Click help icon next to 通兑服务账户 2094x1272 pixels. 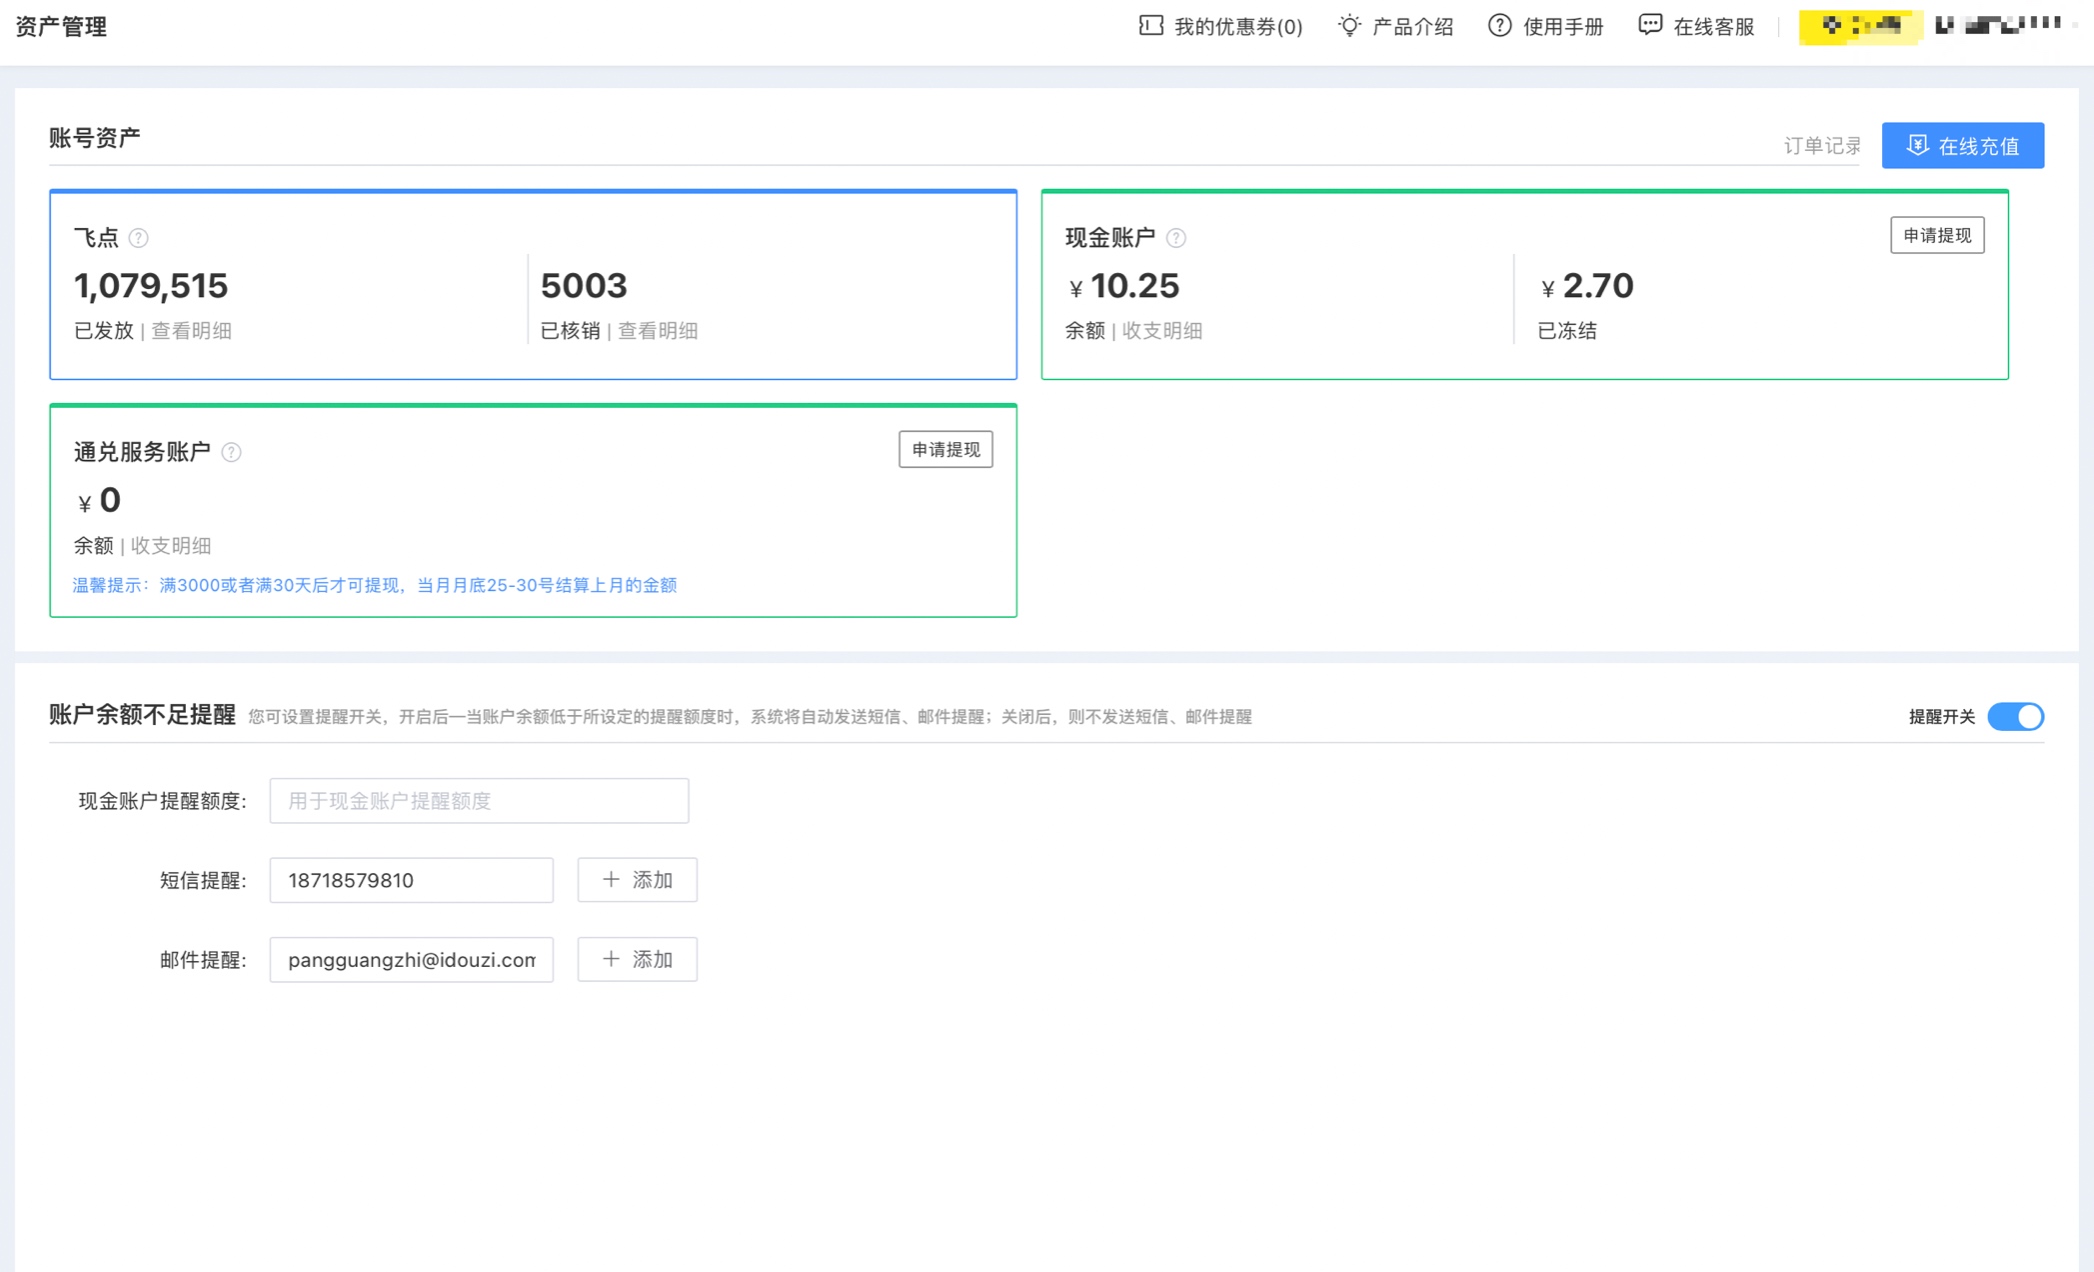pyautogui.click(x=231, y=452)
